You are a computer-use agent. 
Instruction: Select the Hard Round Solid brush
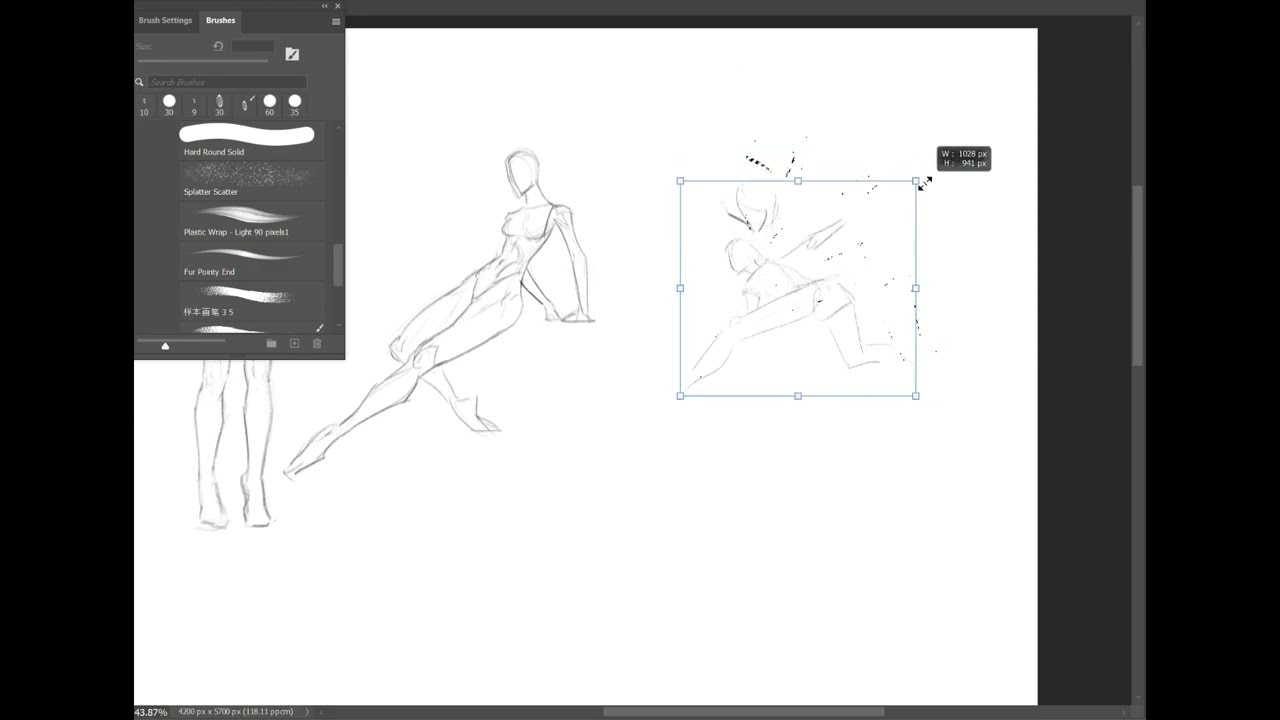click(252, 141)
